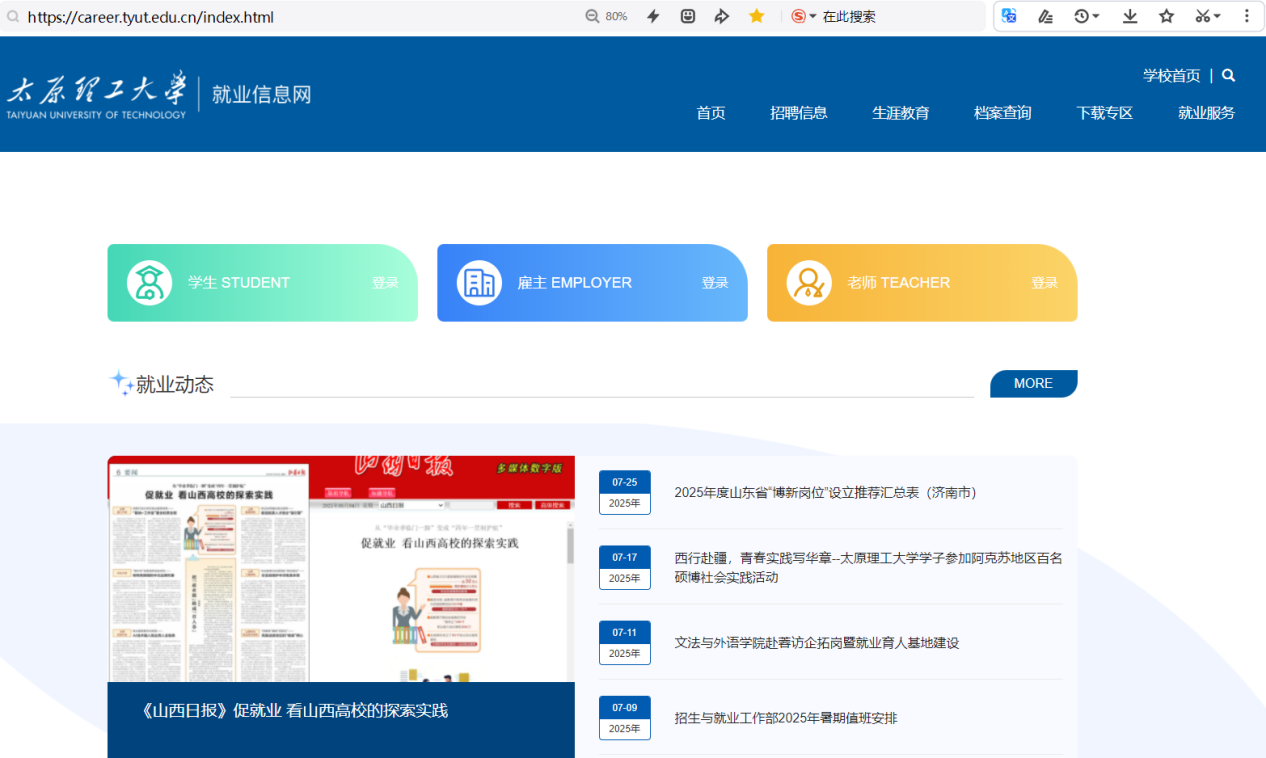
Task: Click the smiley face icon in address bar
Action: point(688,16)
